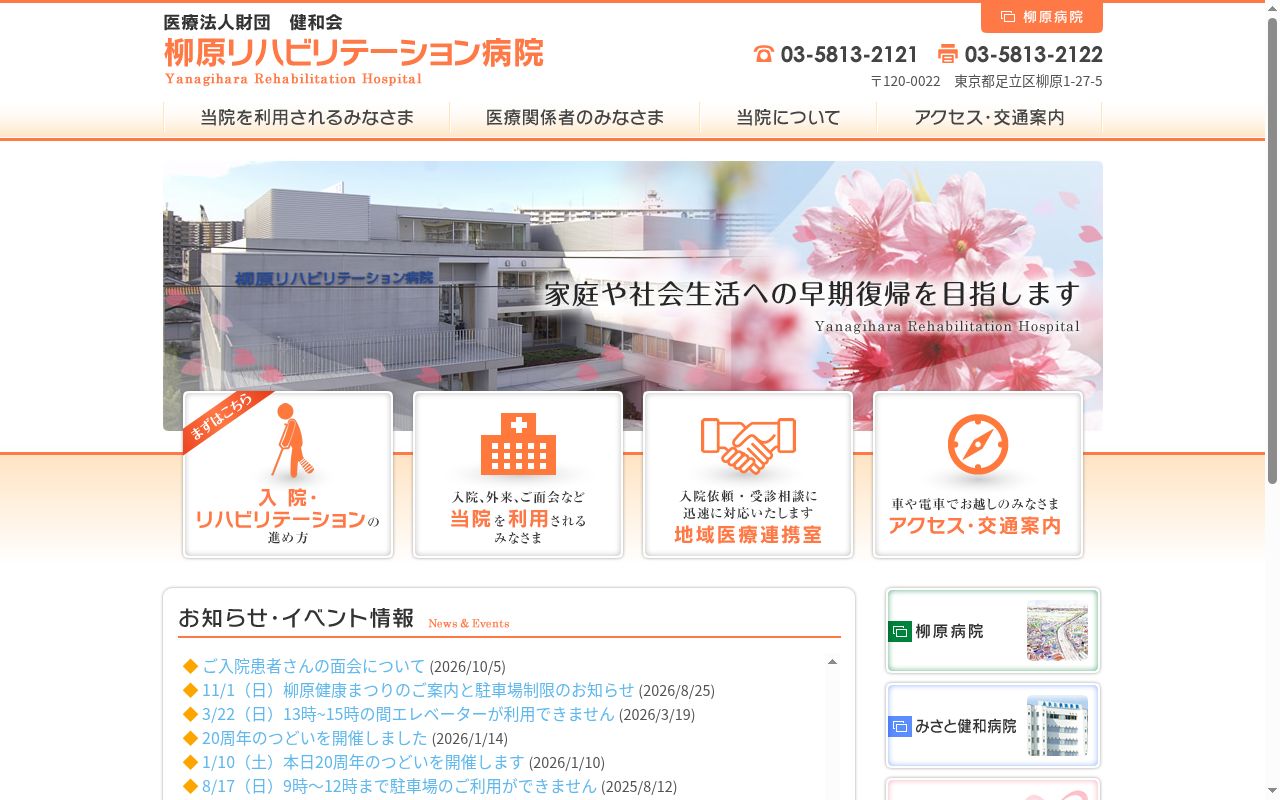The image size is (1280, 800).
Task: Open the 当院を利用されるみなさま menu
Action: coord(307,118)
